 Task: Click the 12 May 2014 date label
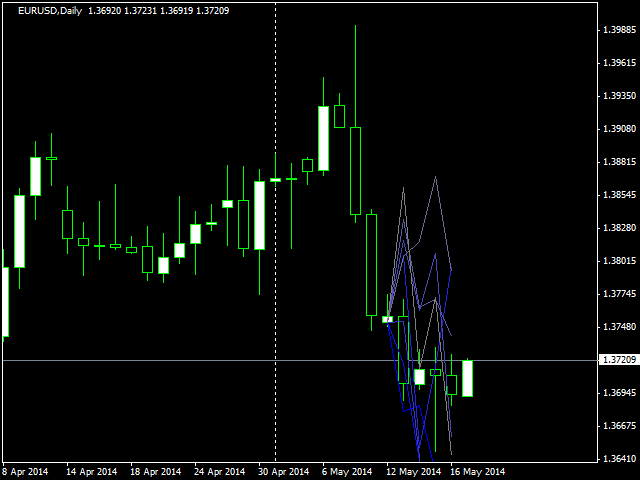(x=414, y=472)
